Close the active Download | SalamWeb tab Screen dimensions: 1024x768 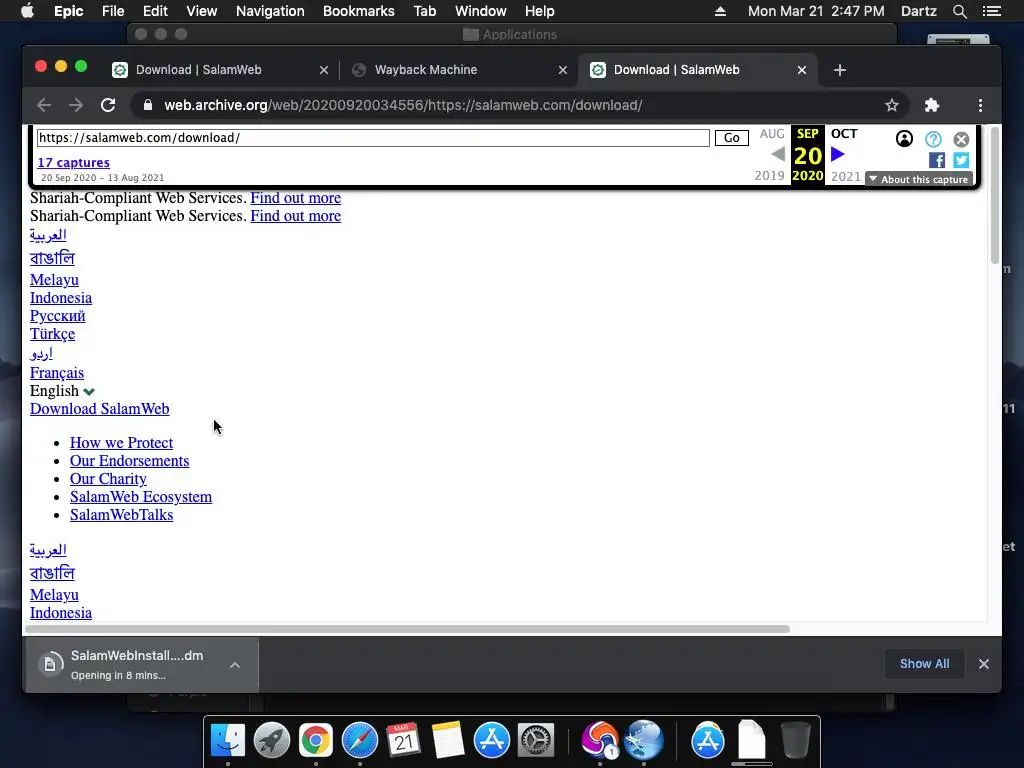click(x=802, y=70)
